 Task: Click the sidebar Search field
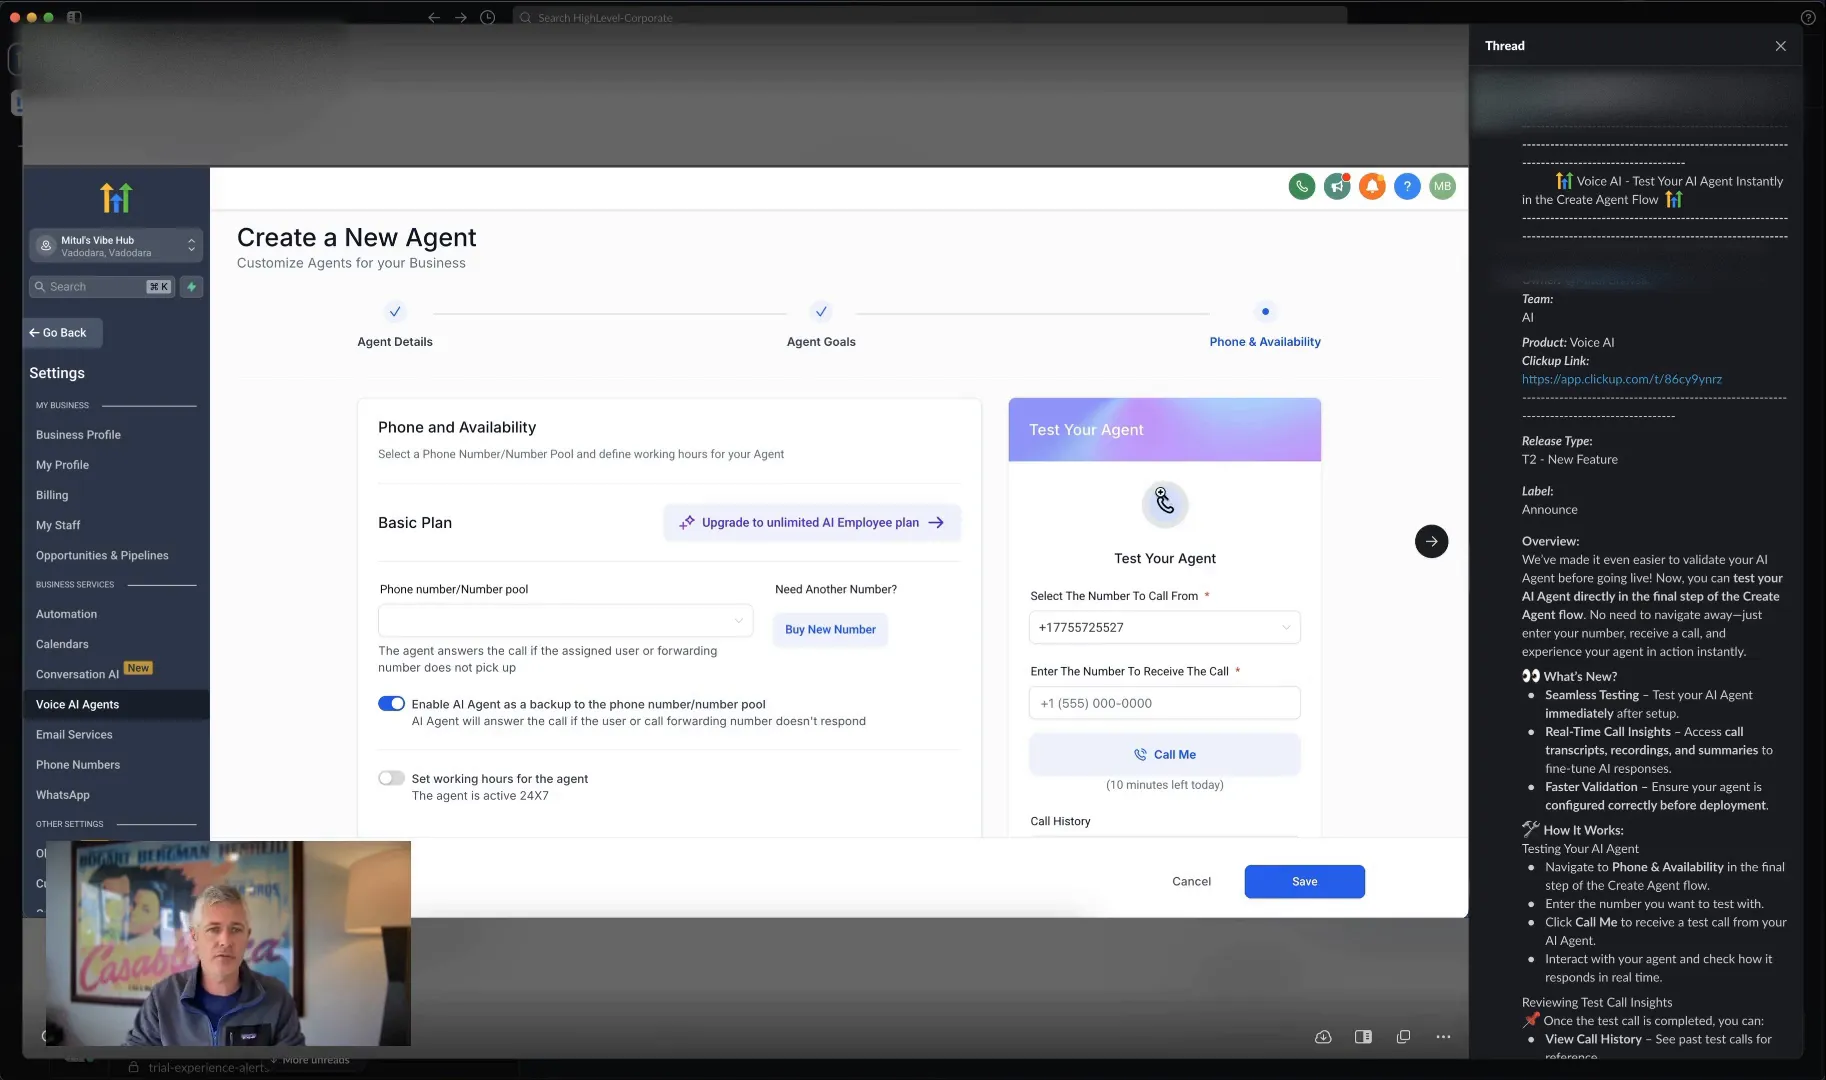click(x=102, y=287)
